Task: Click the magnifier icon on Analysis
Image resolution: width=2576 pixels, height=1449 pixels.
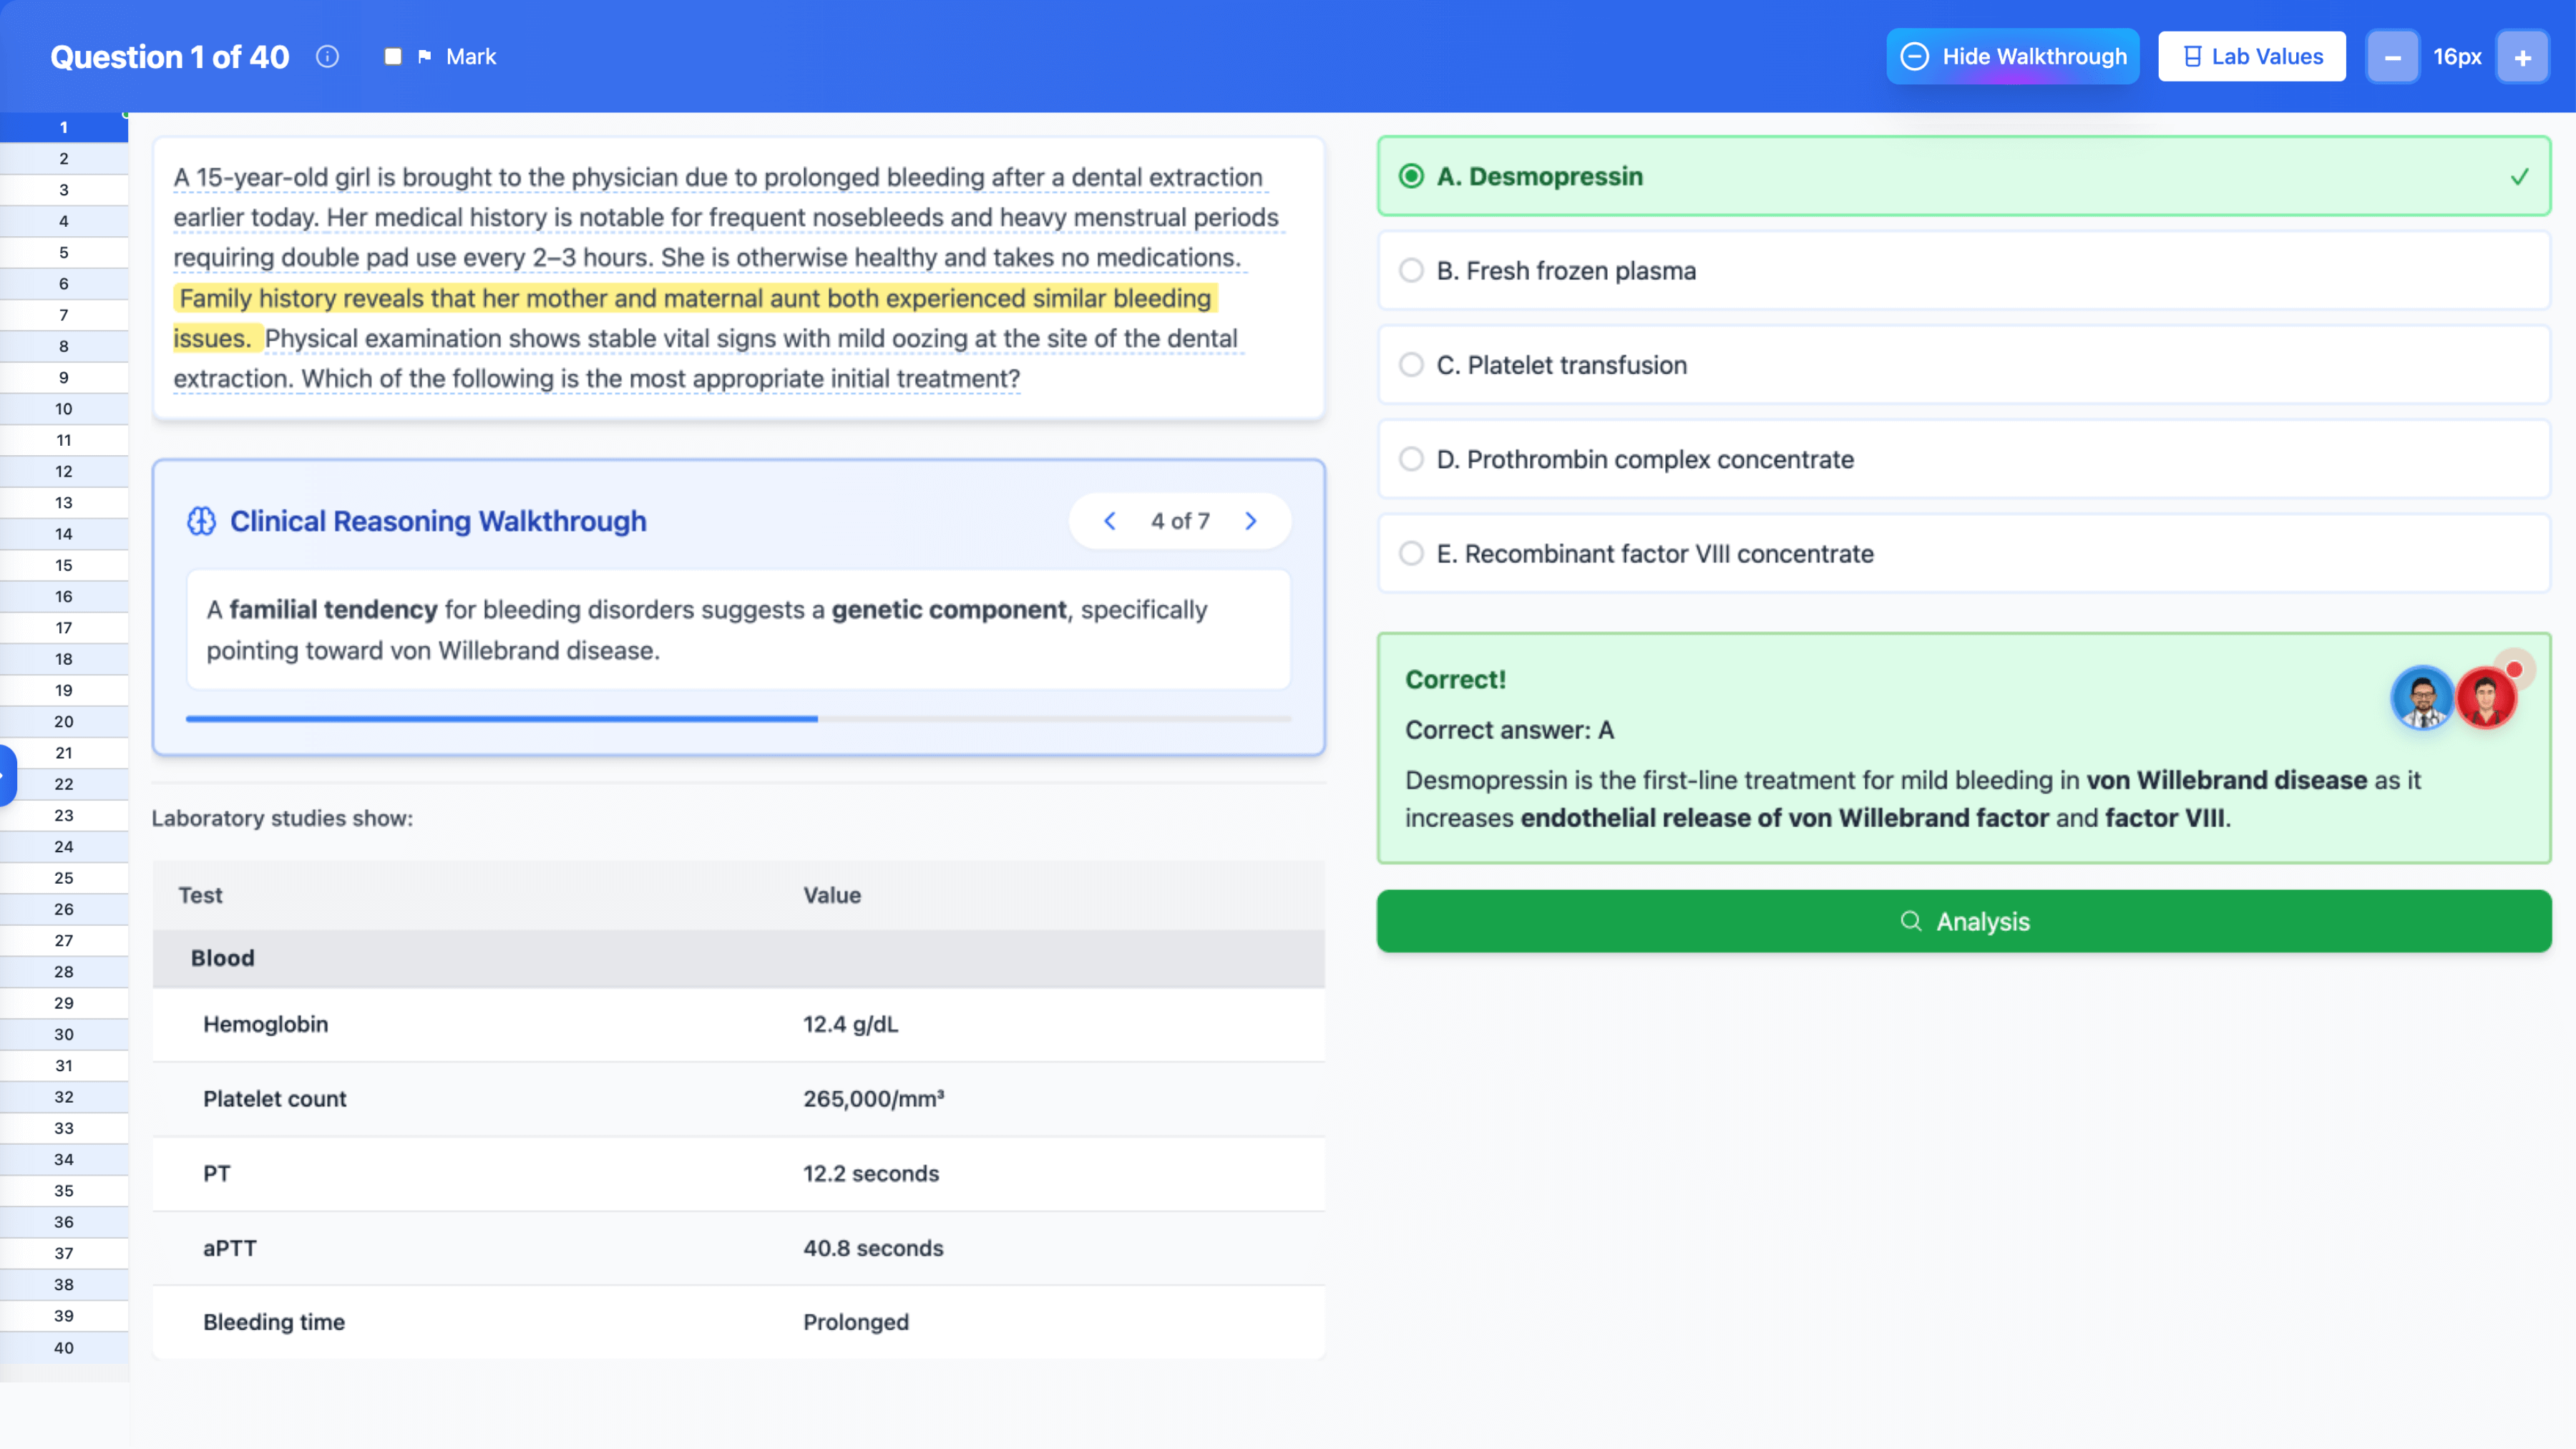Action: tap(1910, 921)
